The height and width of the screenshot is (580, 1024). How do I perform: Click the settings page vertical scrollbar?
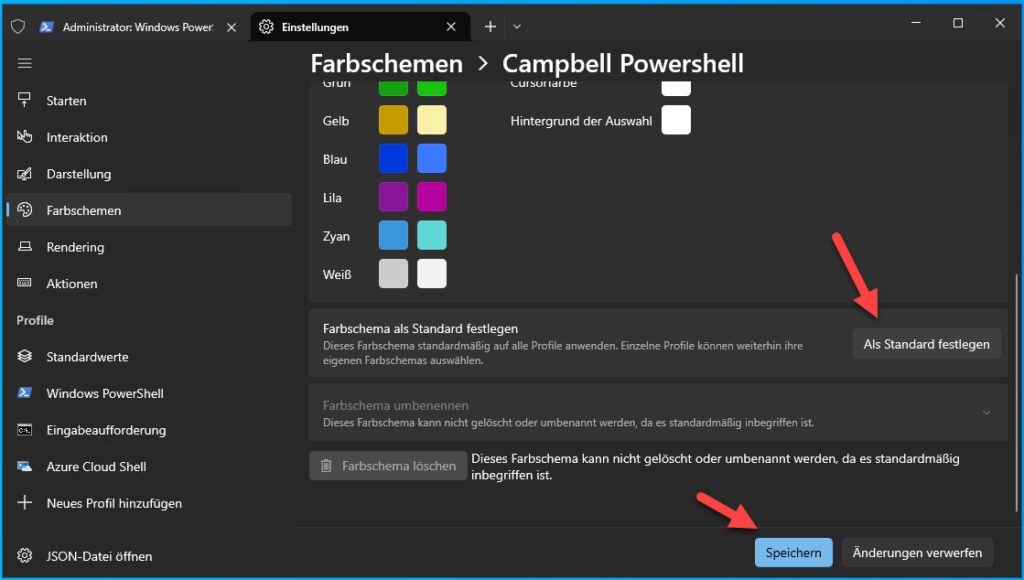pyautogui.click(x=1016, y=393)
